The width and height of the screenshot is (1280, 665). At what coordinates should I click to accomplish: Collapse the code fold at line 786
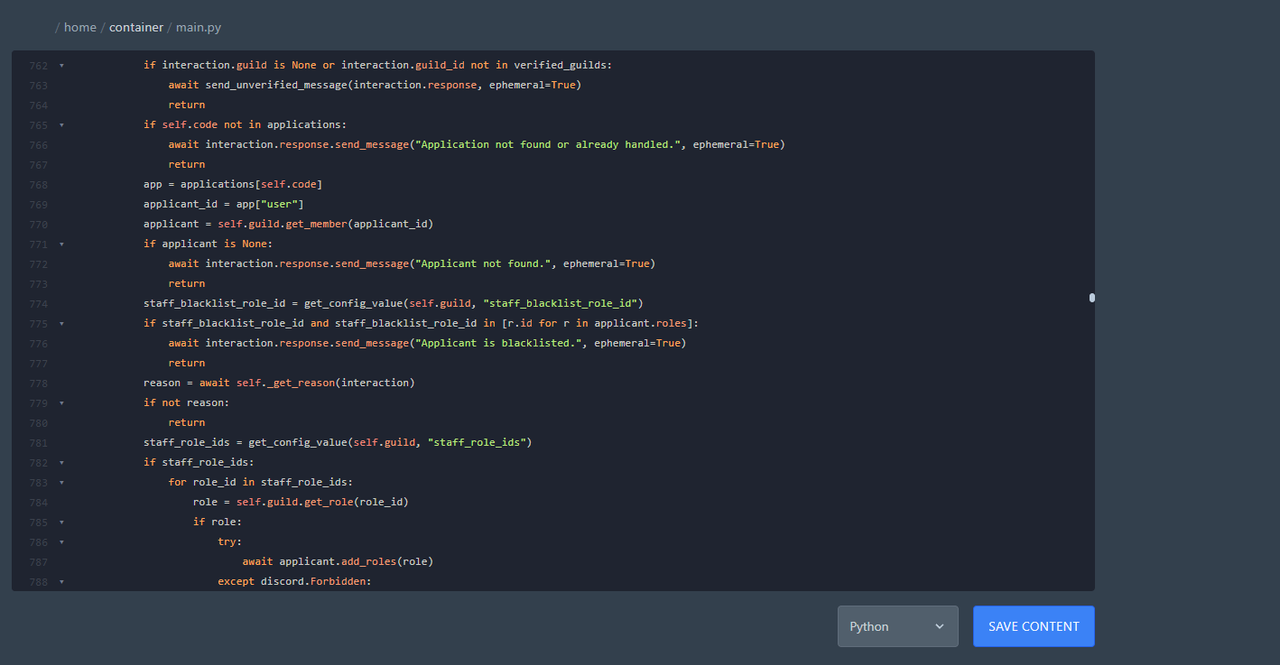coord(61,542)
